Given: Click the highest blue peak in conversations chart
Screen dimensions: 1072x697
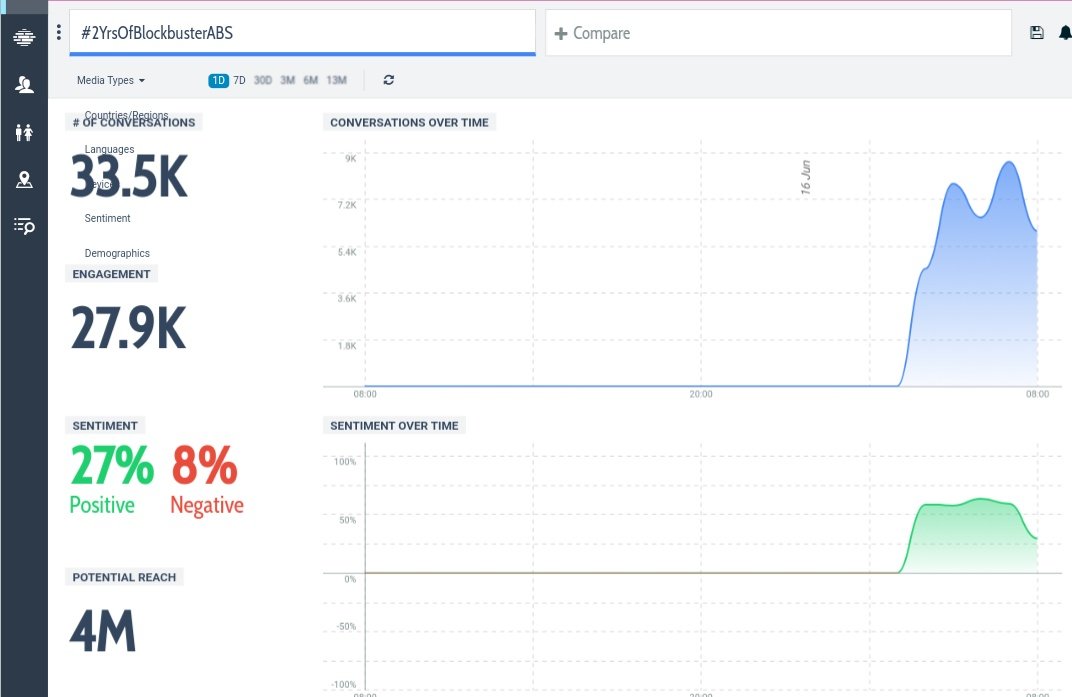Looking at the screenshot, I should coord(1009,163).
